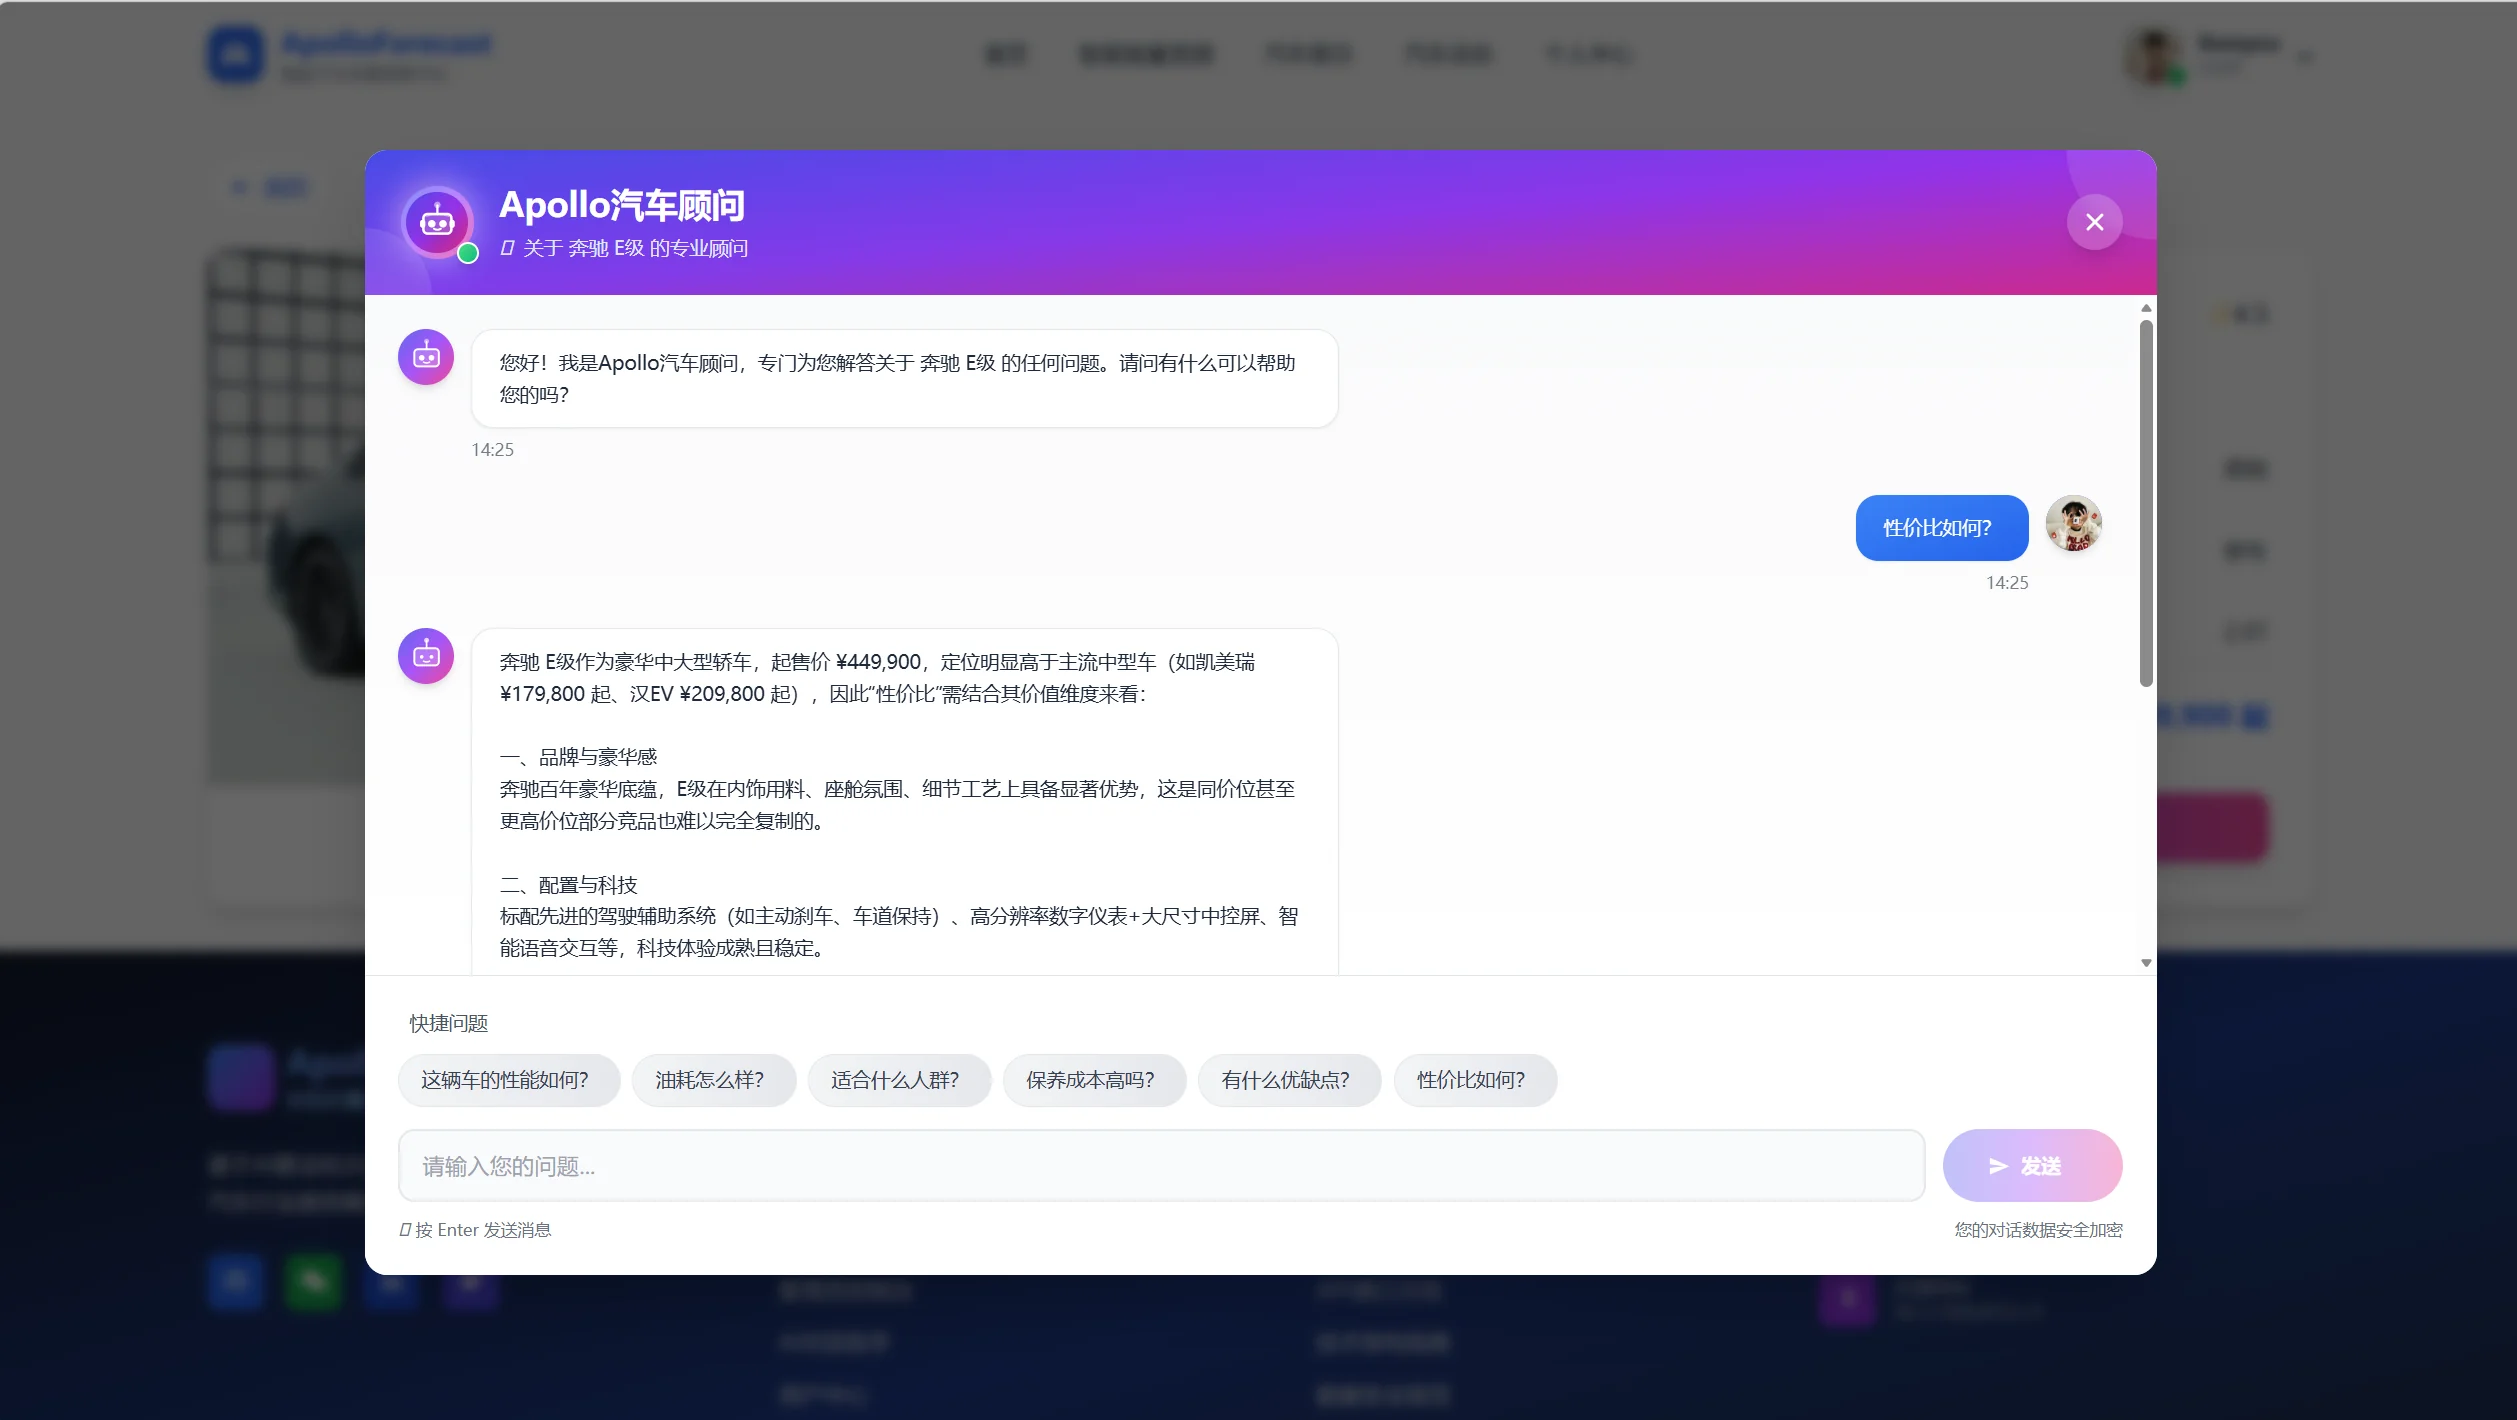Click the subtitle 关于 奔驰 E级 的专业顾问
Image resolution: width=2517 pixels, height=1420 pixels.
(624, 248)
